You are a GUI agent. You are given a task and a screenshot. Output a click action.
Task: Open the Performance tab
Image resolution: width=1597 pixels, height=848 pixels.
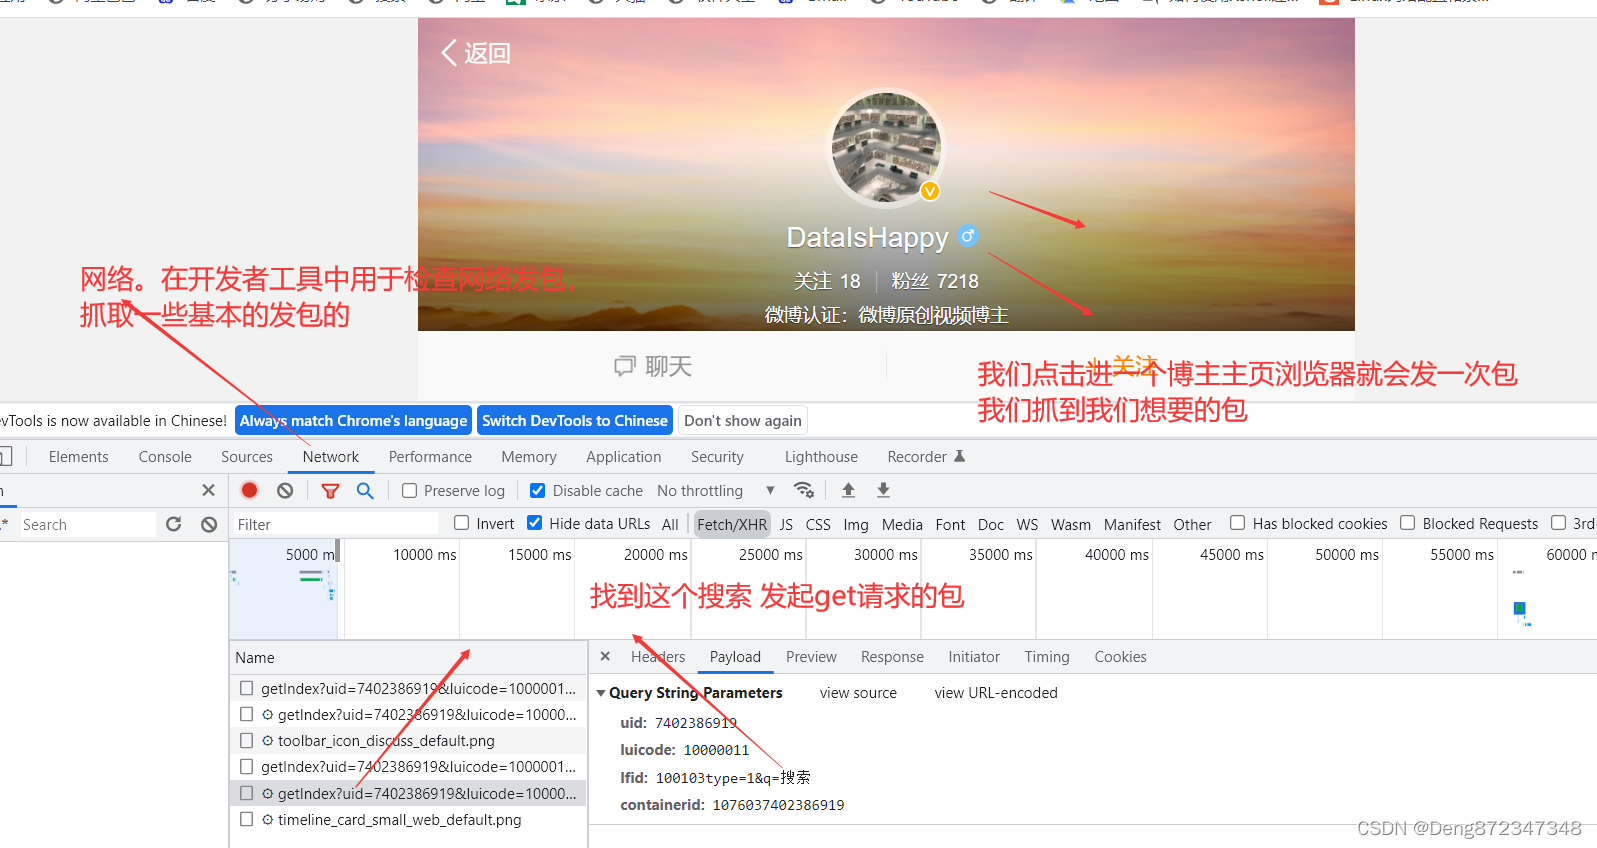(x=430, y=457)
